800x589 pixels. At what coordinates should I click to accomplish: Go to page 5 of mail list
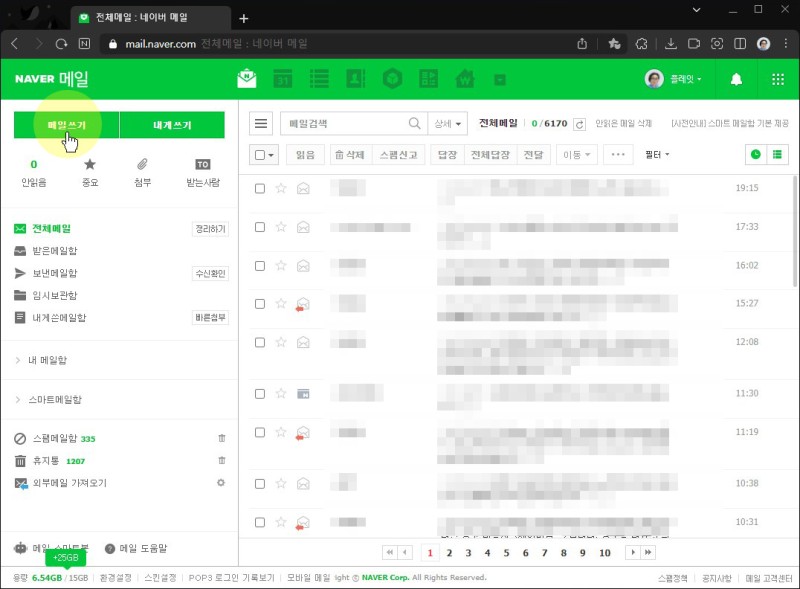click(x=506, y=553)
